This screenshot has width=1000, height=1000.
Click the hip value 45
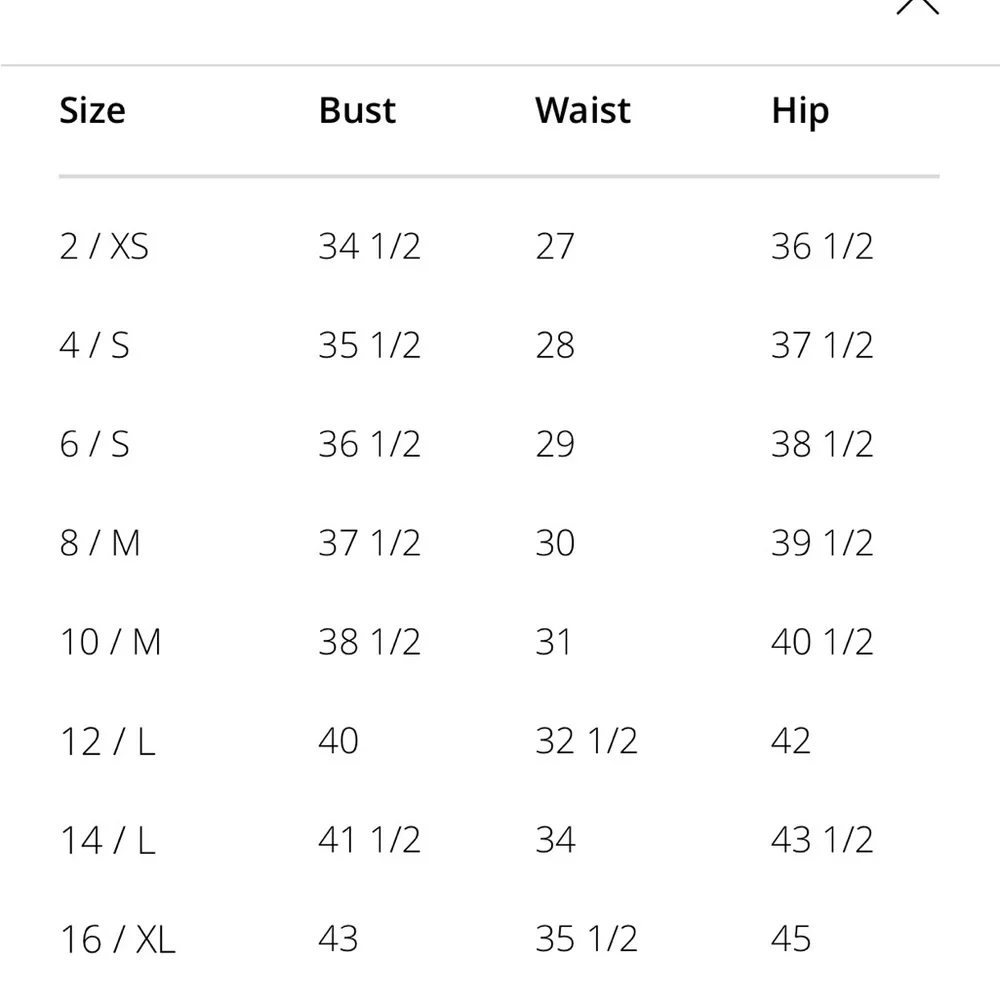point(791,939)
